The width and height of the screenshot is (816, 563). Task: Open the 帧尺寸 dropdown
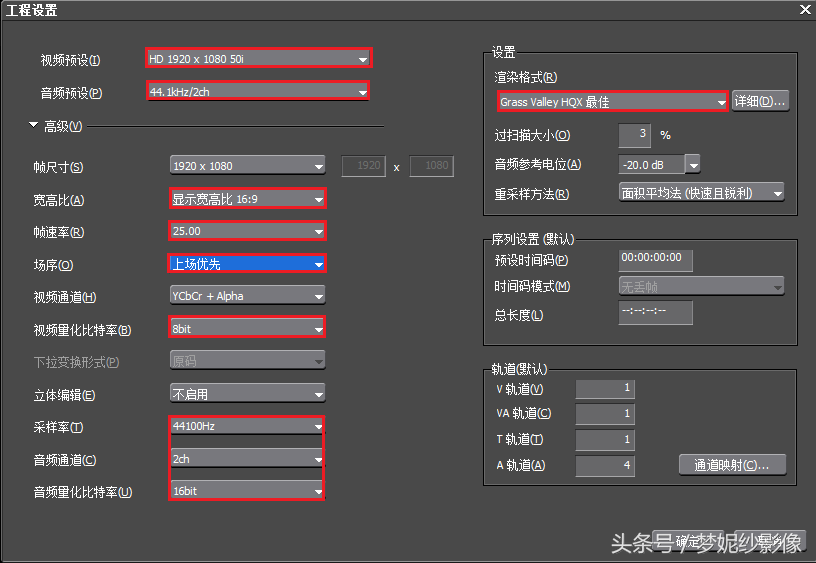[247, 166]
